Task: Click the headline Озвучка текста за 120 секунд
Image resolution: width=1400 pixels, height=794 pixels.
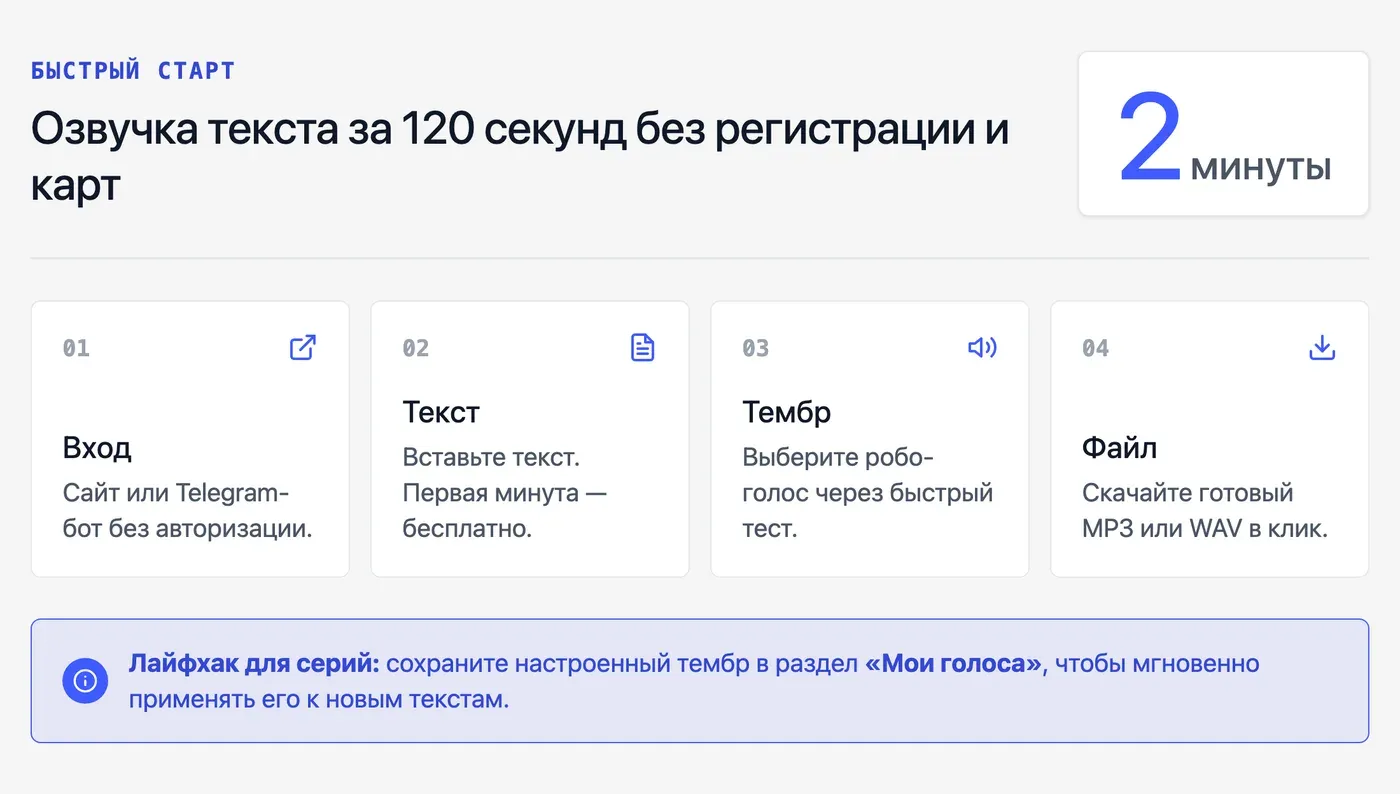Action: coord(520,157)
